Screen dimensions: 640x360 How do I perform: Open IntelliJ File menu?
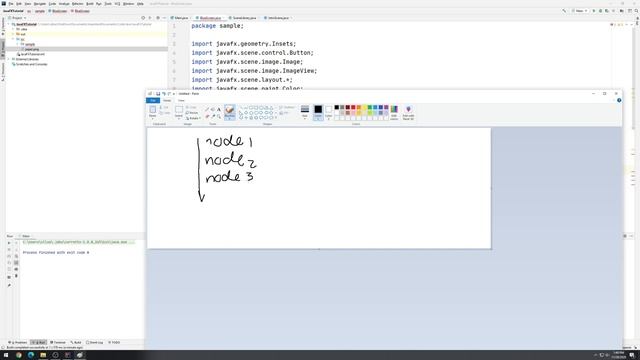[11, 4]
